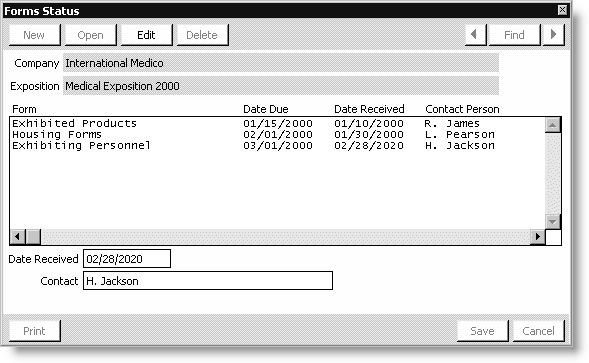
Task: Click the Save button
Action: coord(483,331)
